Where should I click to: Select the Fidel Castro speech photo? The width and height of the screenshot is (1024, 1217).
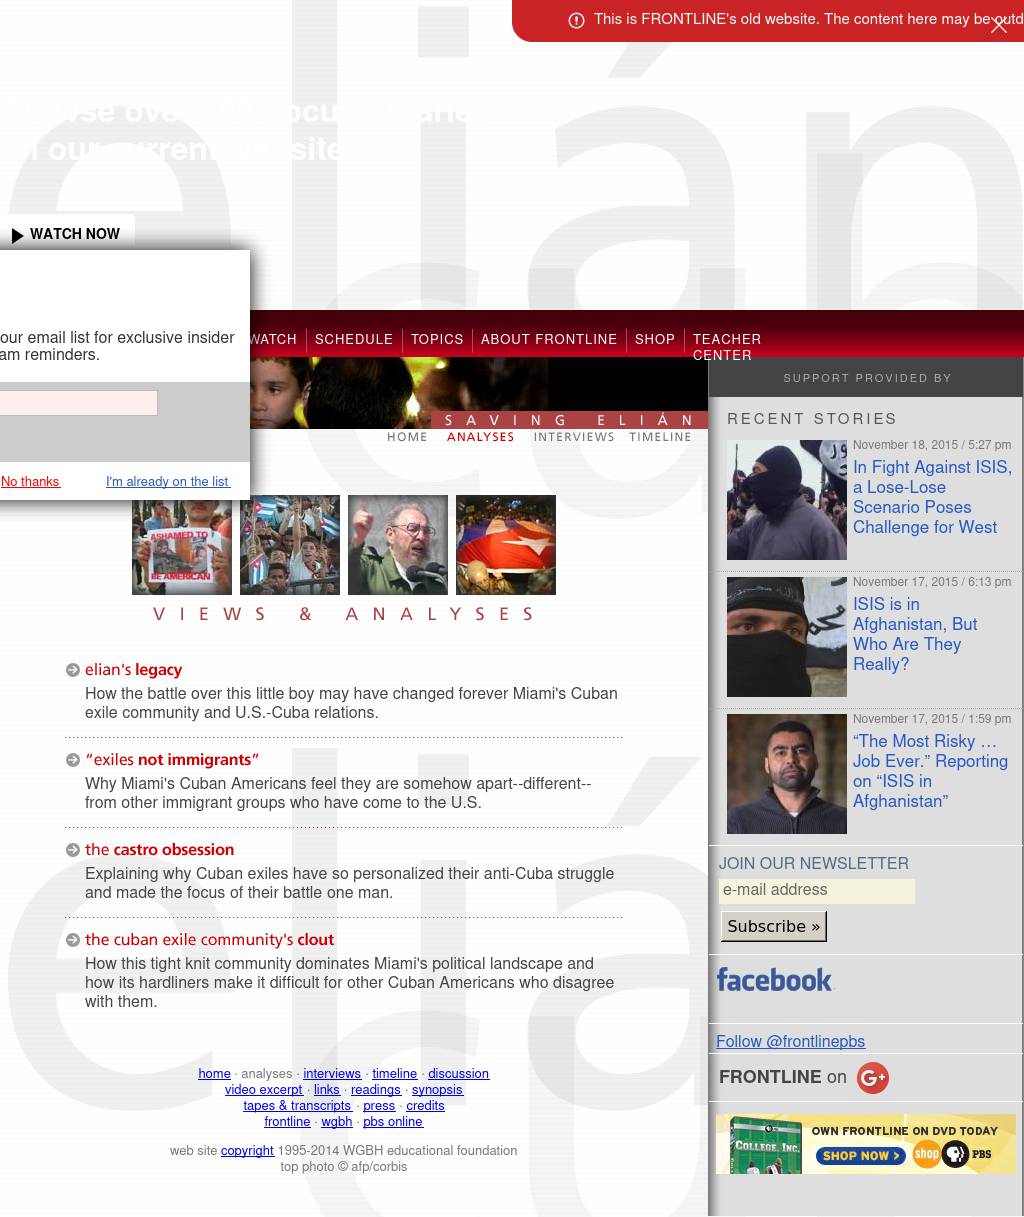[398, 545]
